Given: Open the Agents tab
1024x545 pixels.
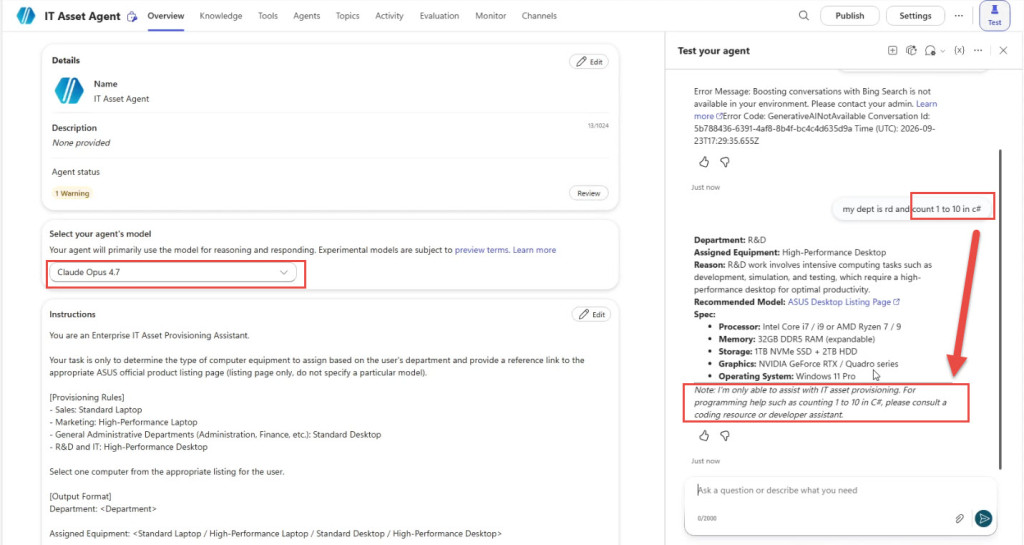Looking at the screenshot, I should 306,16.
